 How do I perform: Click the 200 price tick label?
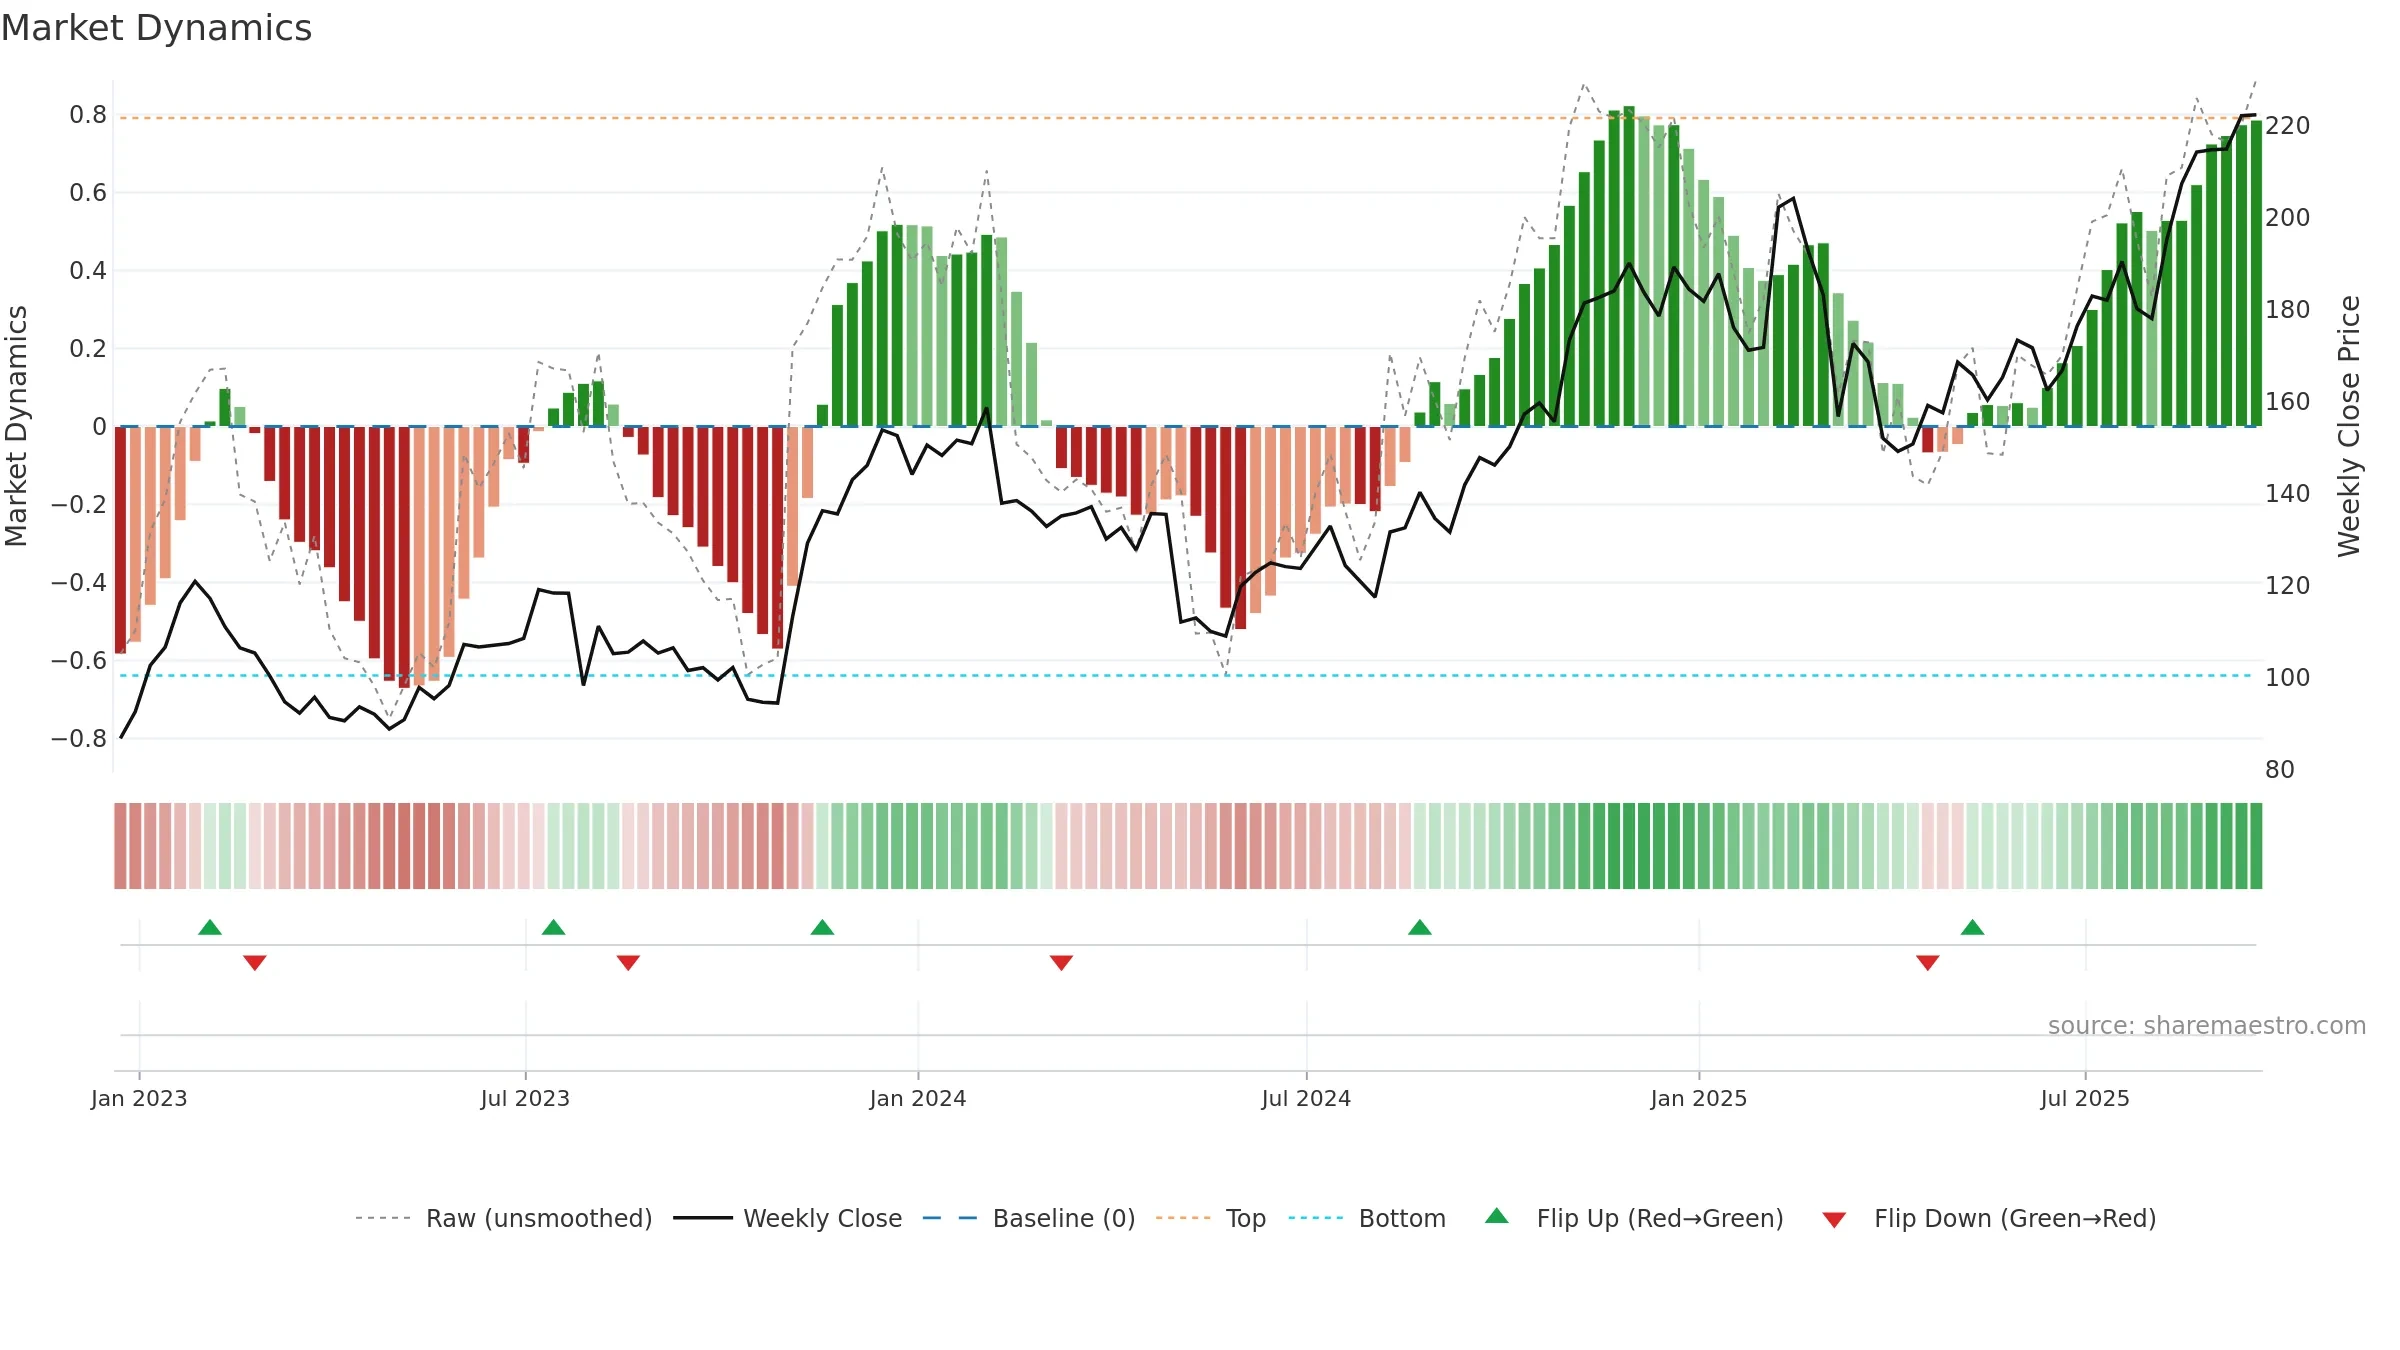(x=2288, y=218)
